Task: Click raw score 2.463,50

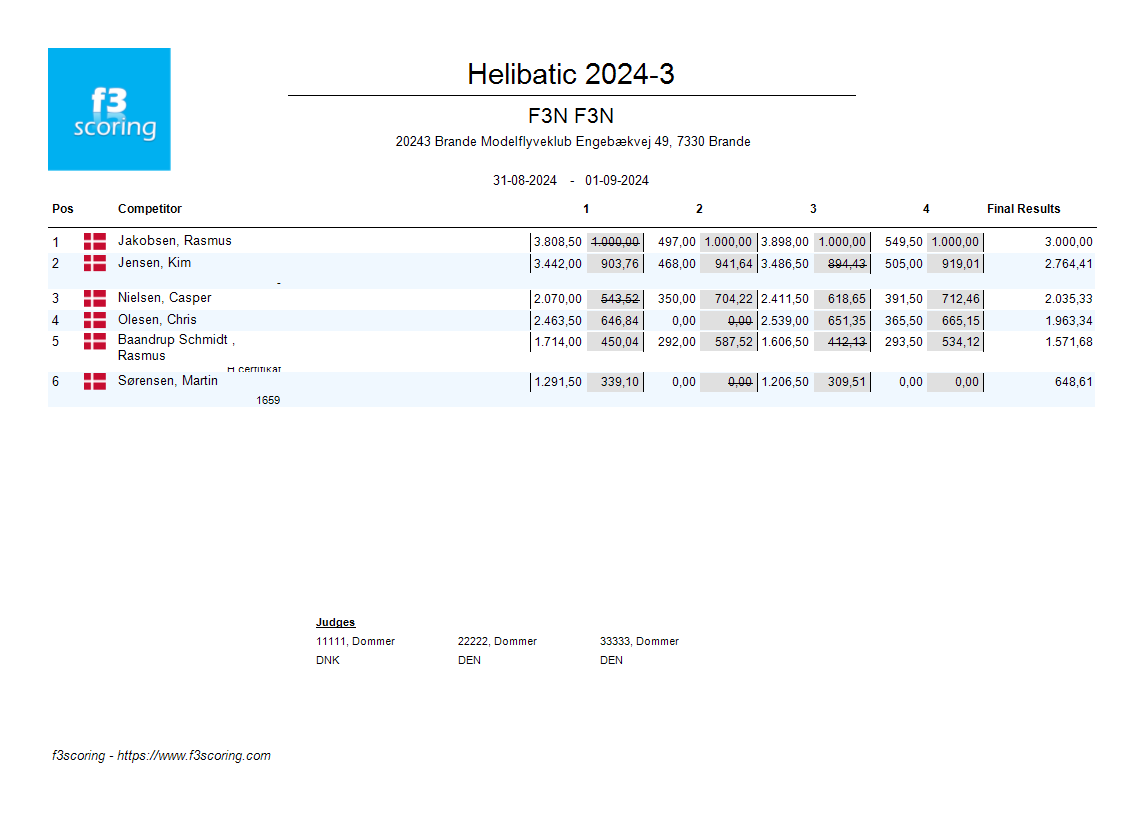Action: (558, 321)
